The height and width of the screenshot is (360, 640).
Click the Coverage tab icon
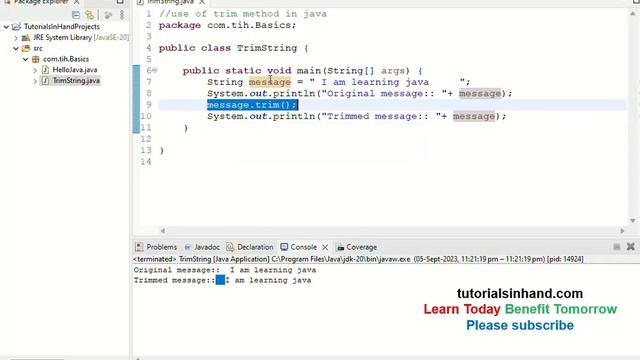point(340,247)
